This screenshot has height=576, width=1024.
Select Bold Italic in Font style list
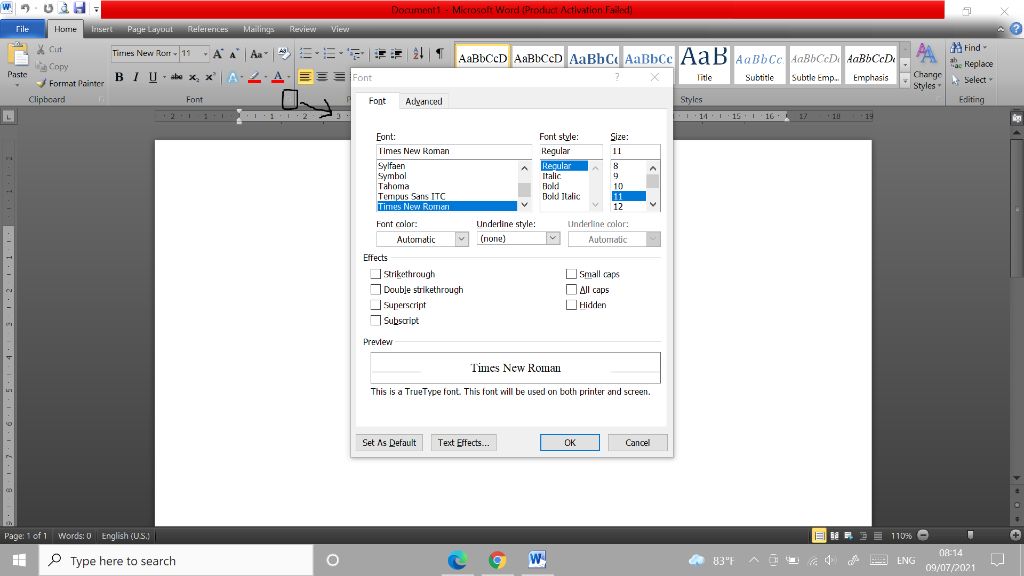pyautogui.click(x=561, y=197)
